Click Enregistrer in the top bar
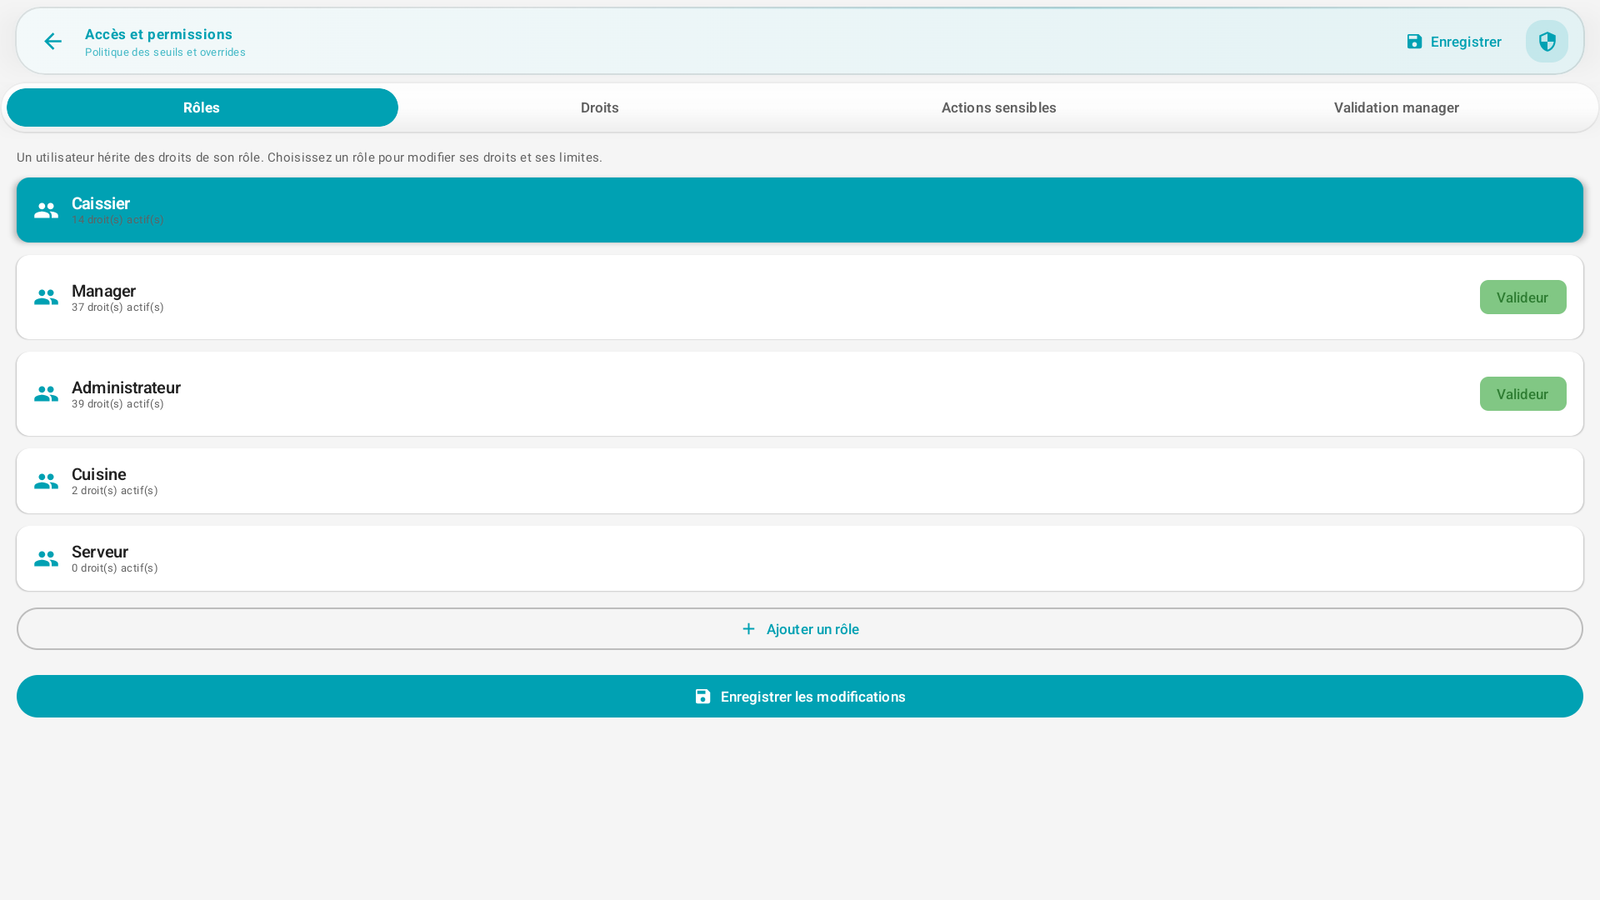The image size is (1600, 900). click(1454, 41)
